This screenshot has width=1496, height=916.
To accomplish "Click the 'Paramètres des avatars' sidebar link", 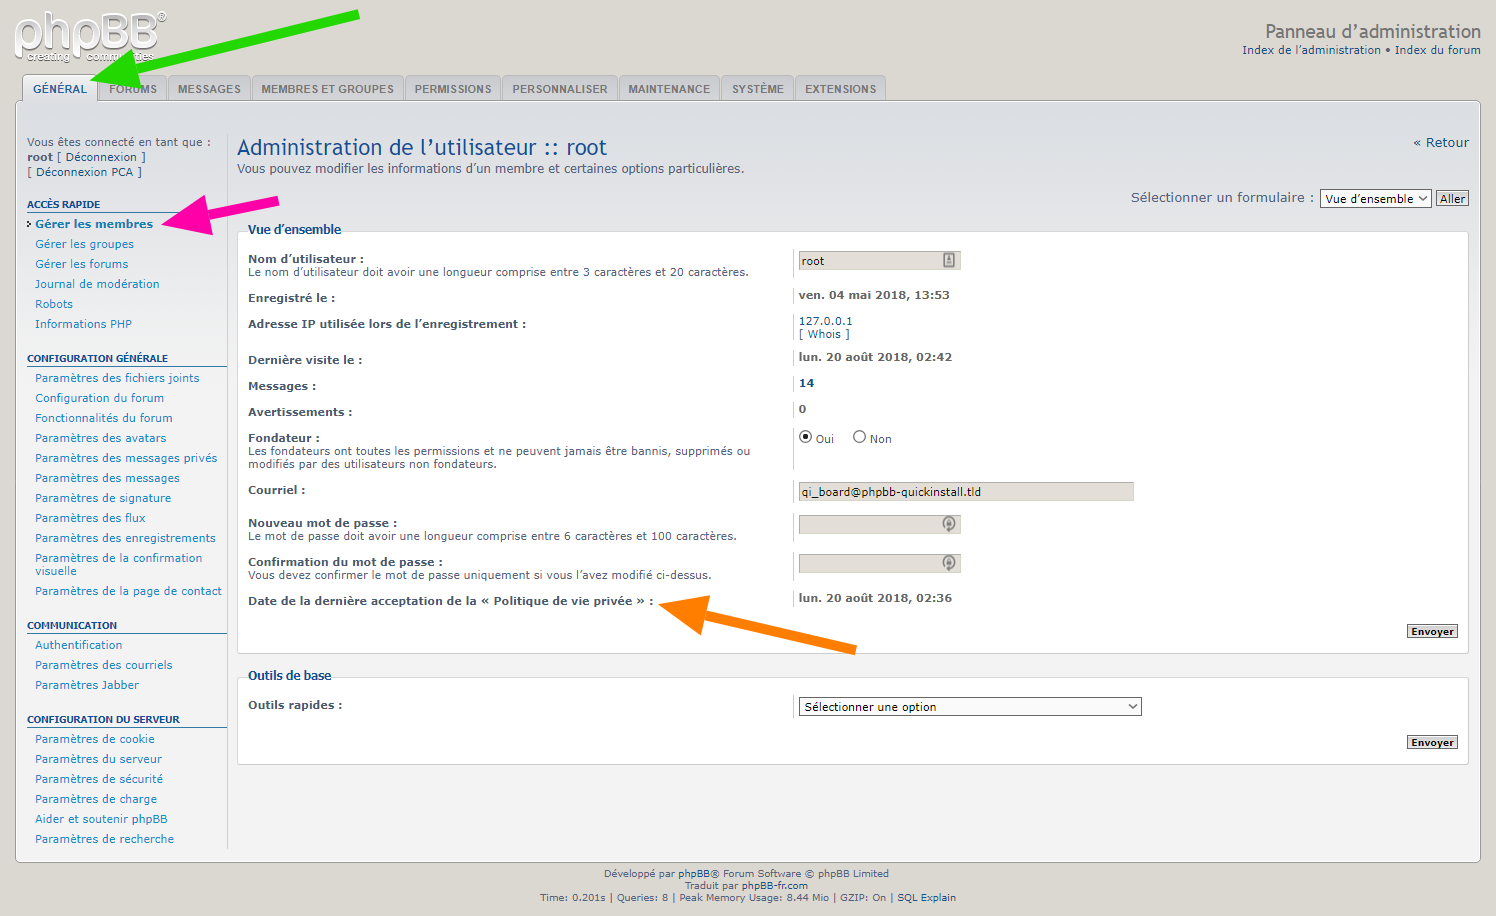I will (x=100, y=438).
